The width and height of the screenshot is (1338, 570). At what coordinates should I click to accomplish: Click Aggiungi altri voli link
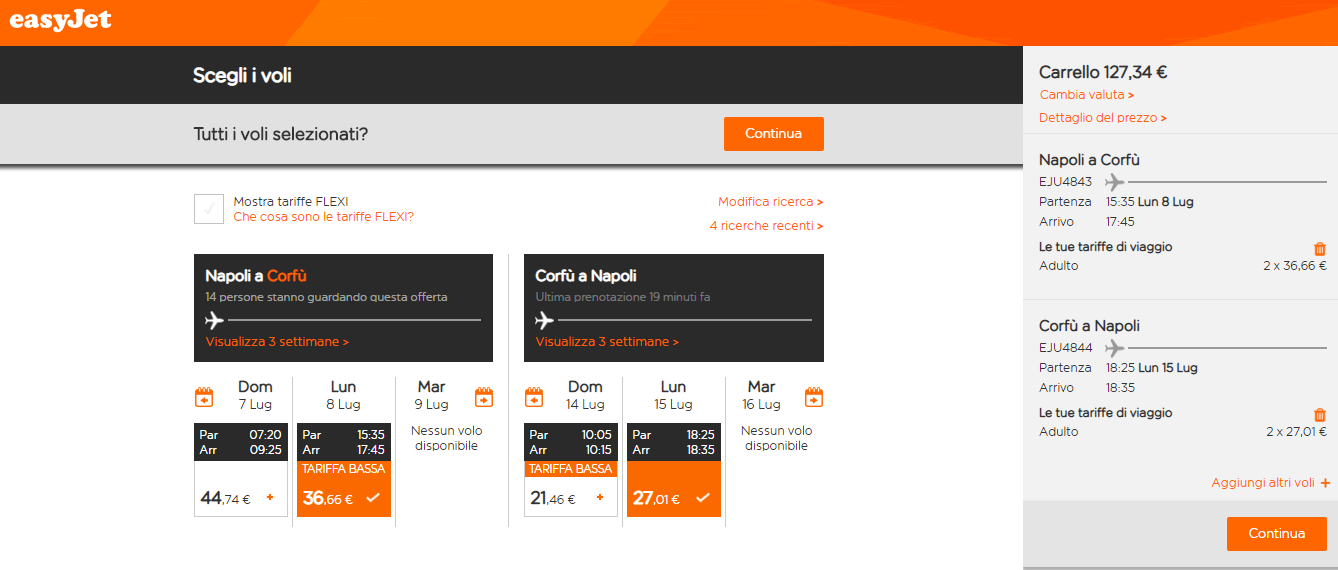pos(1263,483)
